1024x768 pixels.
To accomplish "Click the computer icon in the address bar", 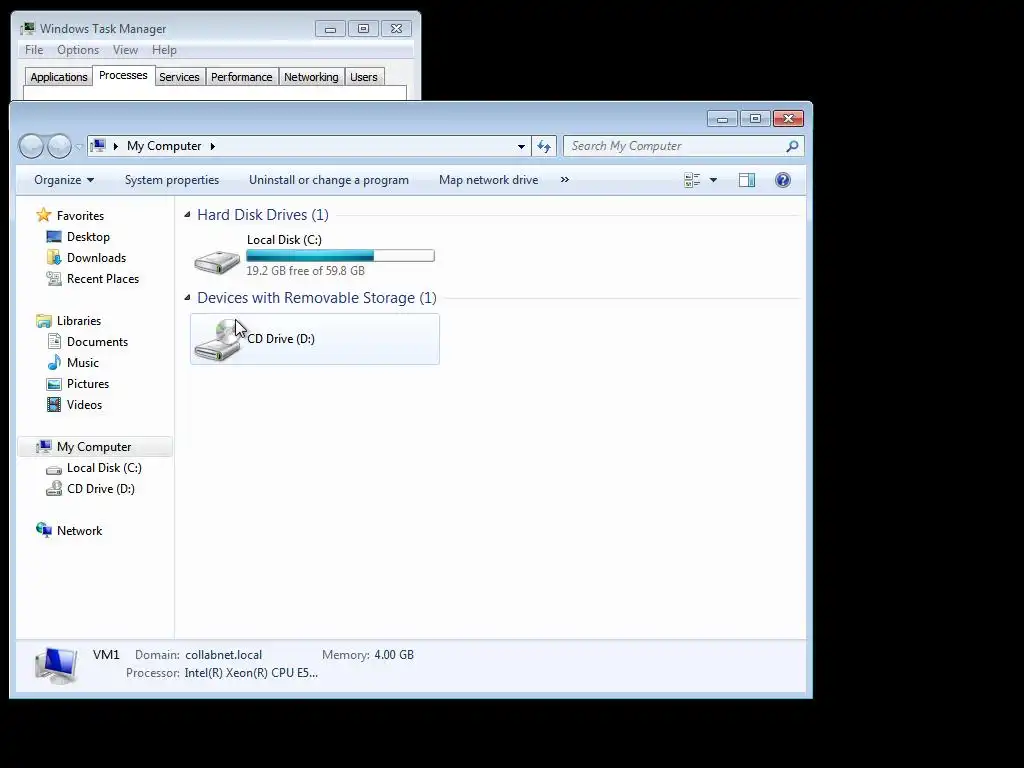I will click(x=98, y=146).
